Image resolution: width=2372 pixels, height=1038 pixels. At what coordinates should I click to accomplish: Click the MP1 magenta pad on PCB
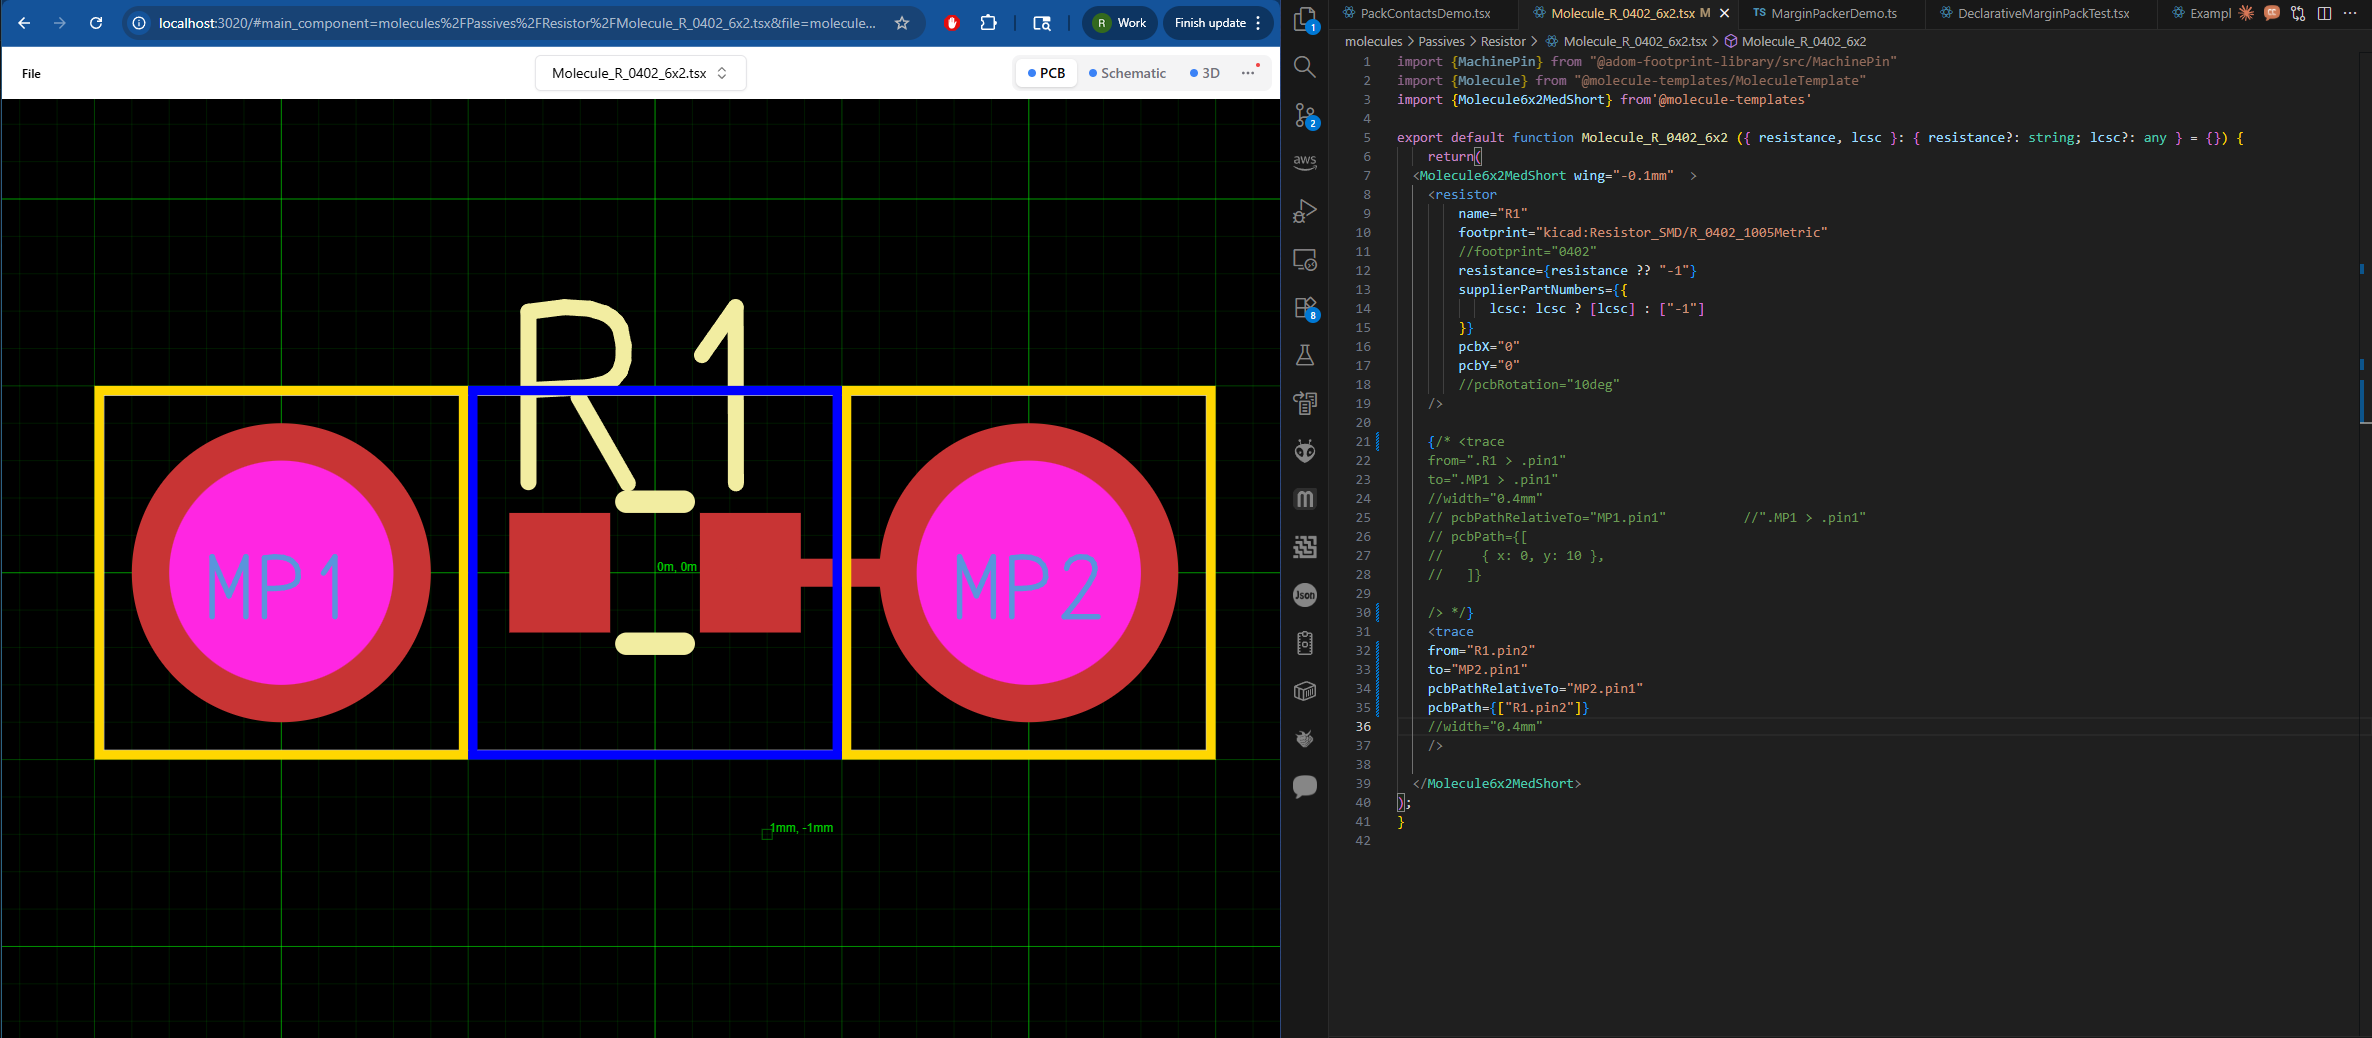(x=281, y=573)
